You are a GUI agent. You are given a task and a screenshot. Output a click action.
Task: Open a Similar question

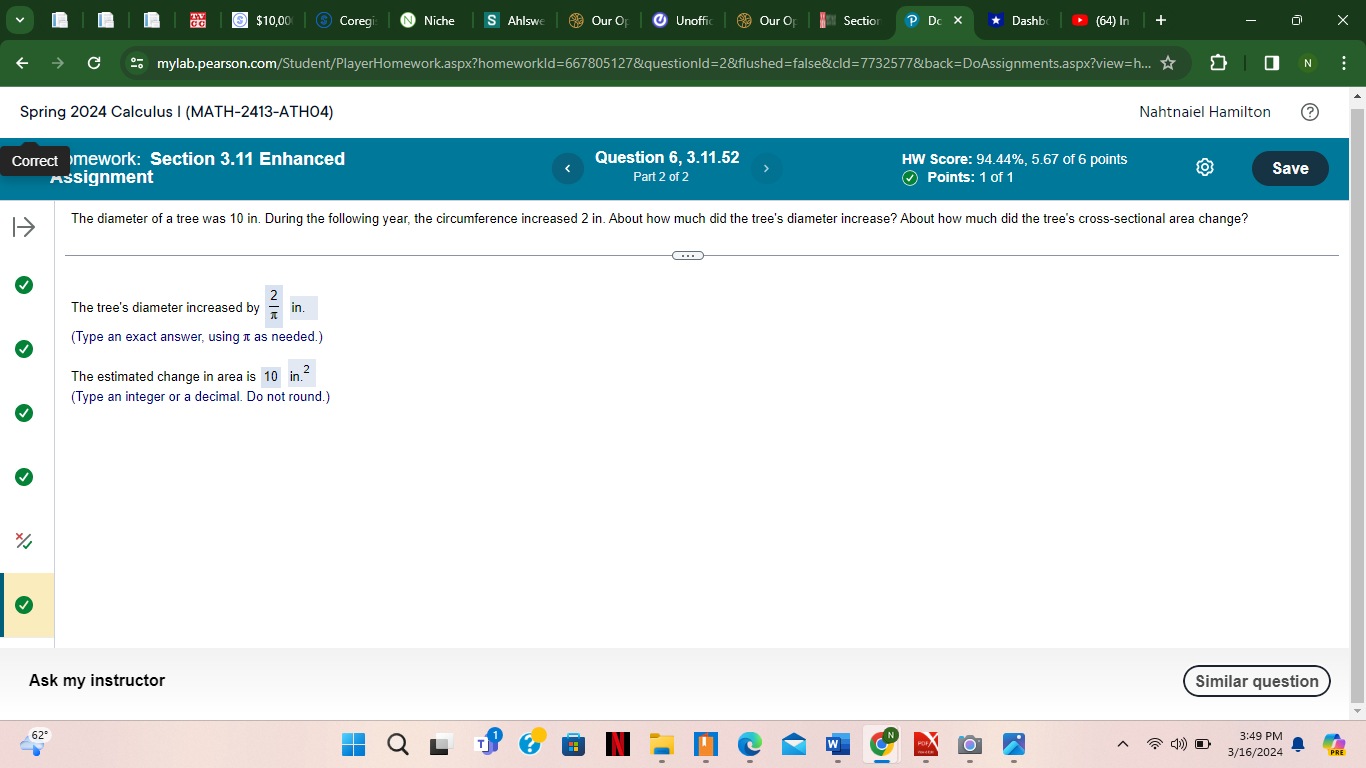point(1256,680)
